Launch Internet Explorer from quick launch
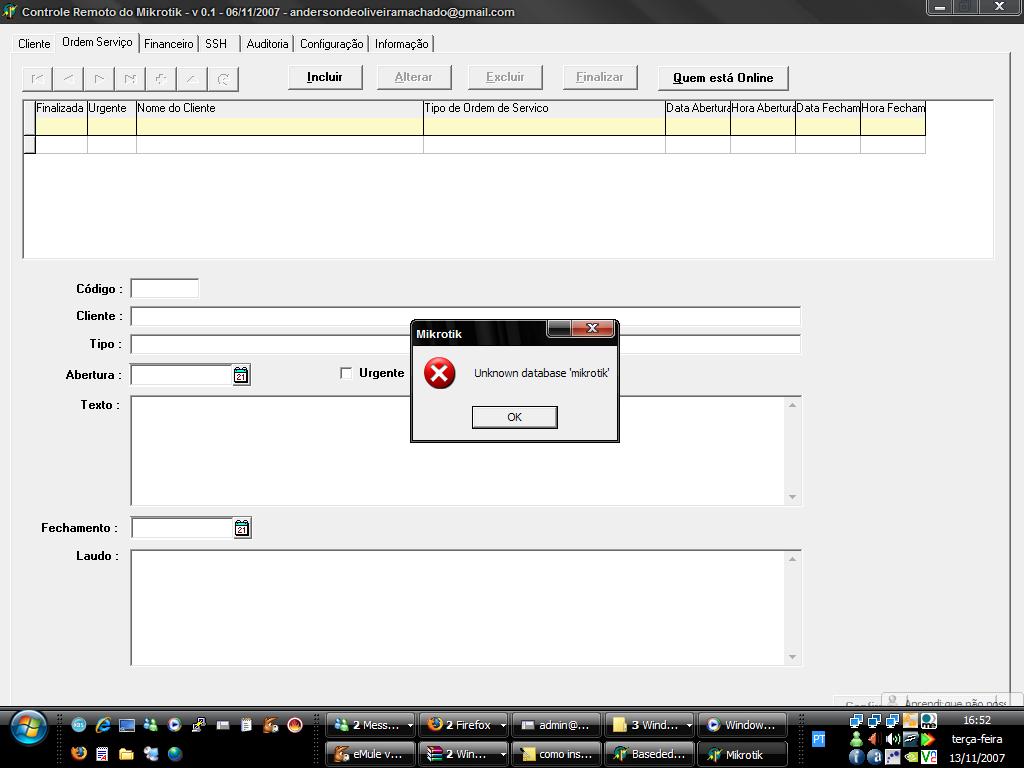Image resolution: width=1024 pixels, height=768 pixels. [103, 725]
